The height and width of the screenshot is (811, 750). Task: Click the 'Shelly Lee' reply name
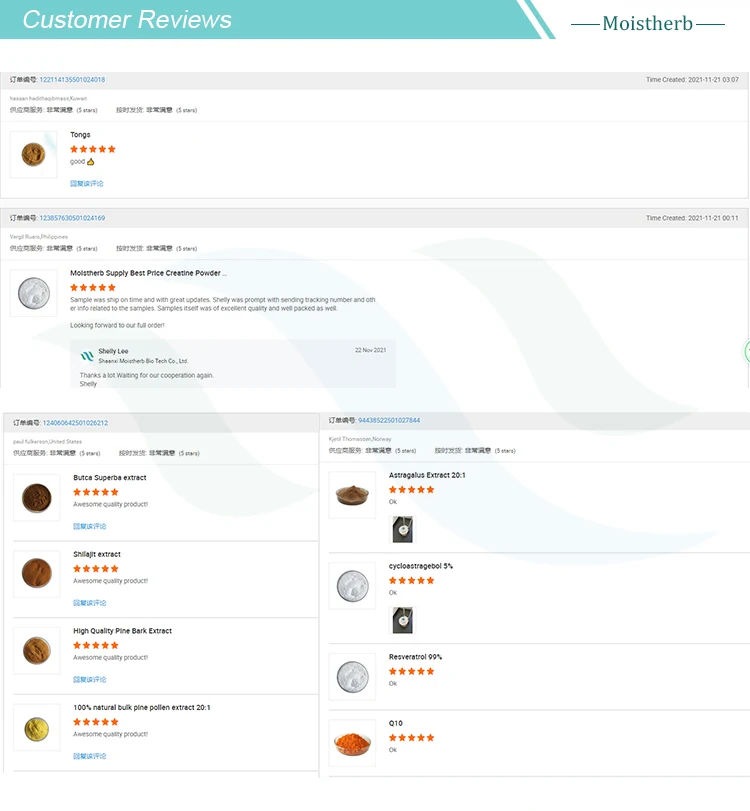point(113,351)
